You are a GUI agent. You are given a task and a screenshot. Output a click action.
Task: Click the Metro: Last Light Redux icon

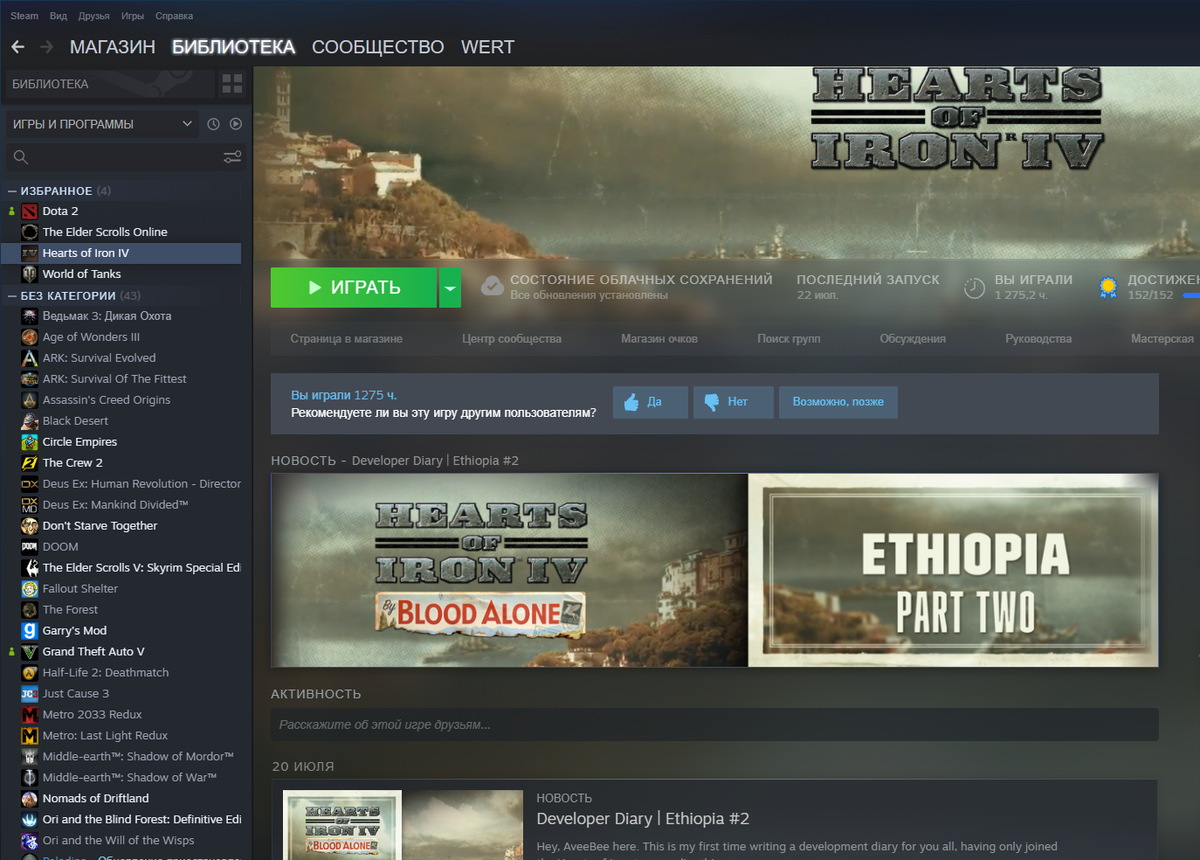pos(30,736)
